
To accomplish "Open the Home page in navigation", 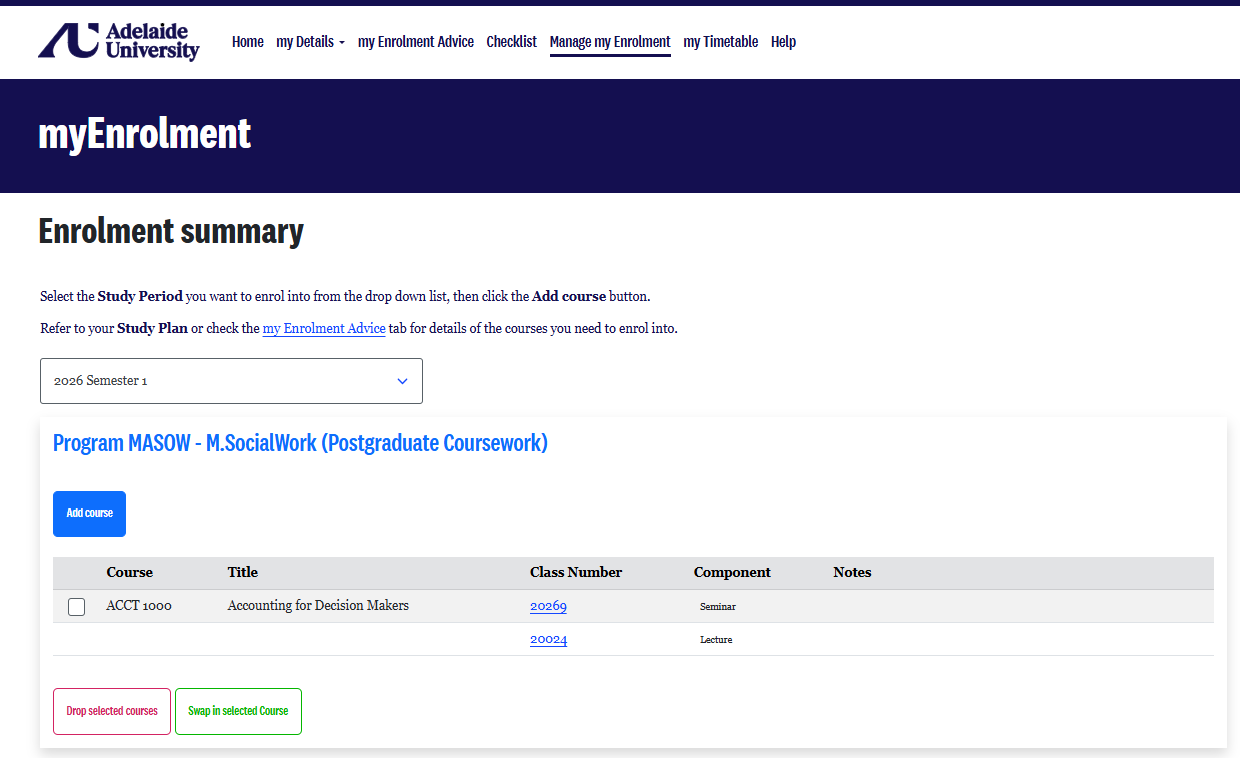I will click(x=248, y=42).
